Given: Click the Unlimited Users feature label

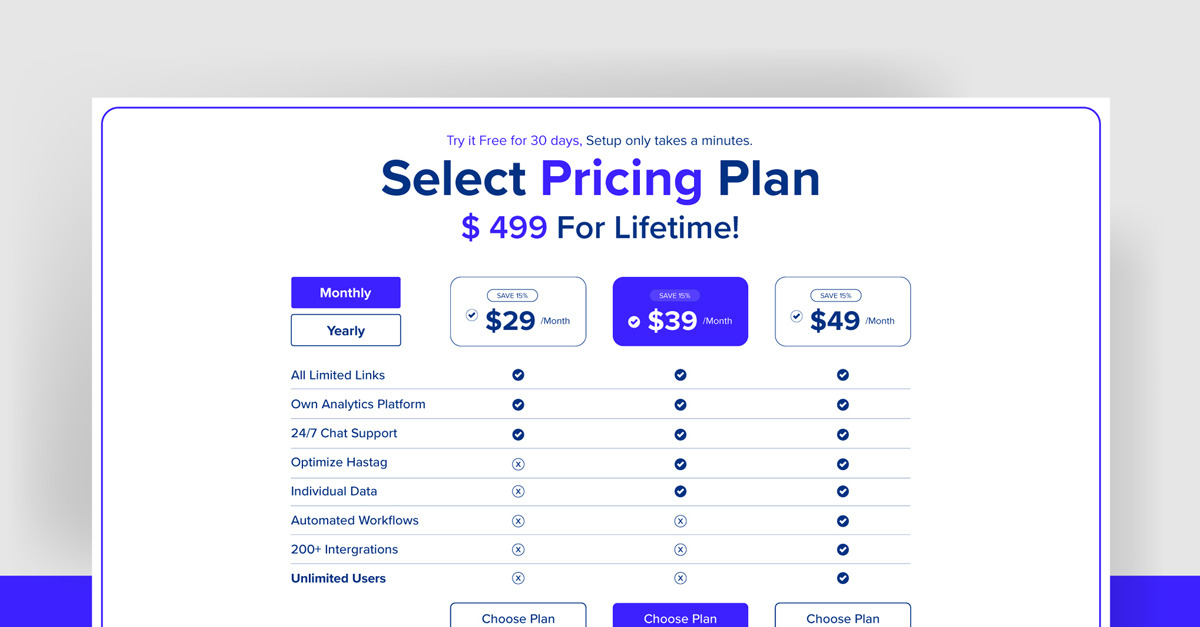Looking at the screenshot, I should click(336, 578).
